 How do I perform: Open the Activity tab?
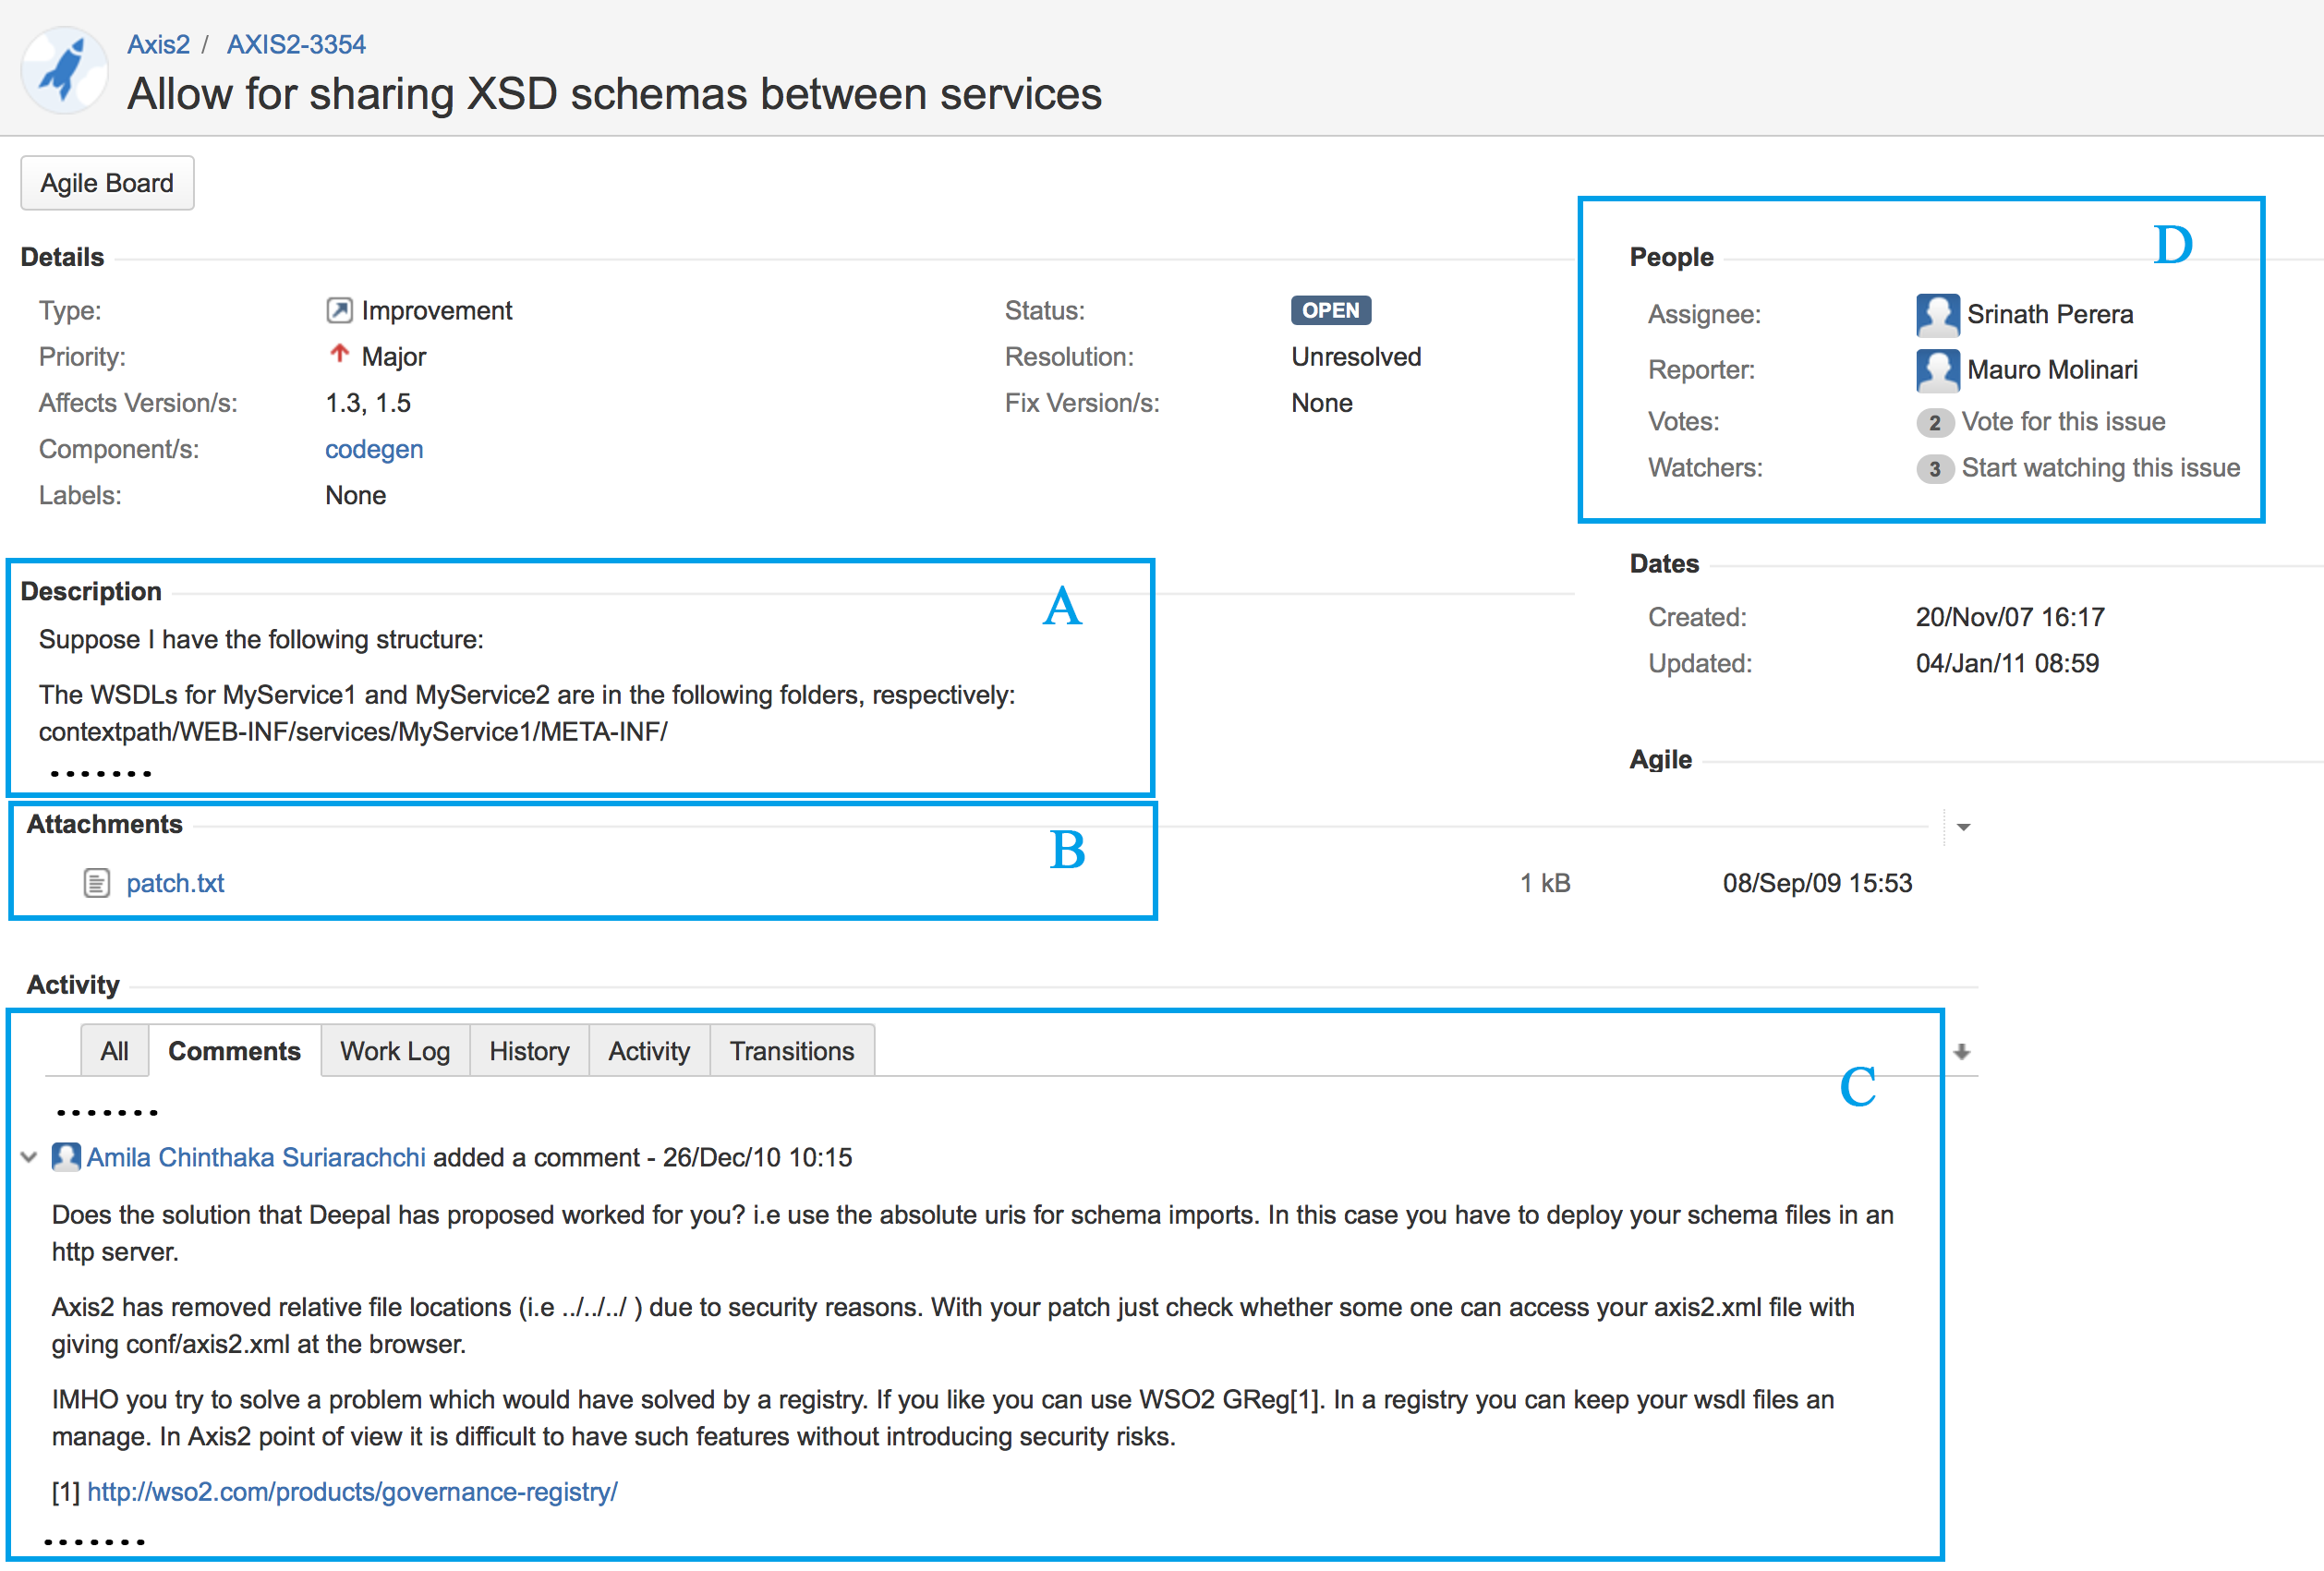[x=649, y=1051]
